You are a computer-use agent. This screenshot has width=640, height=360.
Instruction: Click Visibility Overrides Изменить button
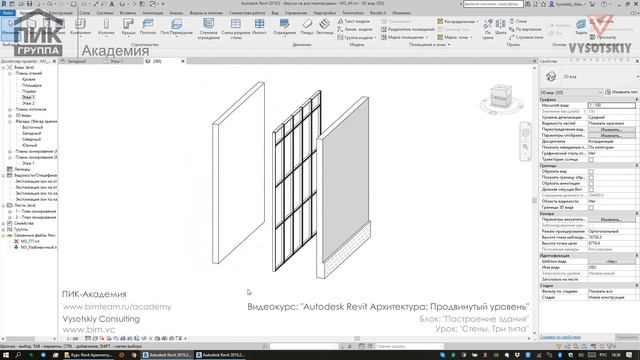coord(611,129)
